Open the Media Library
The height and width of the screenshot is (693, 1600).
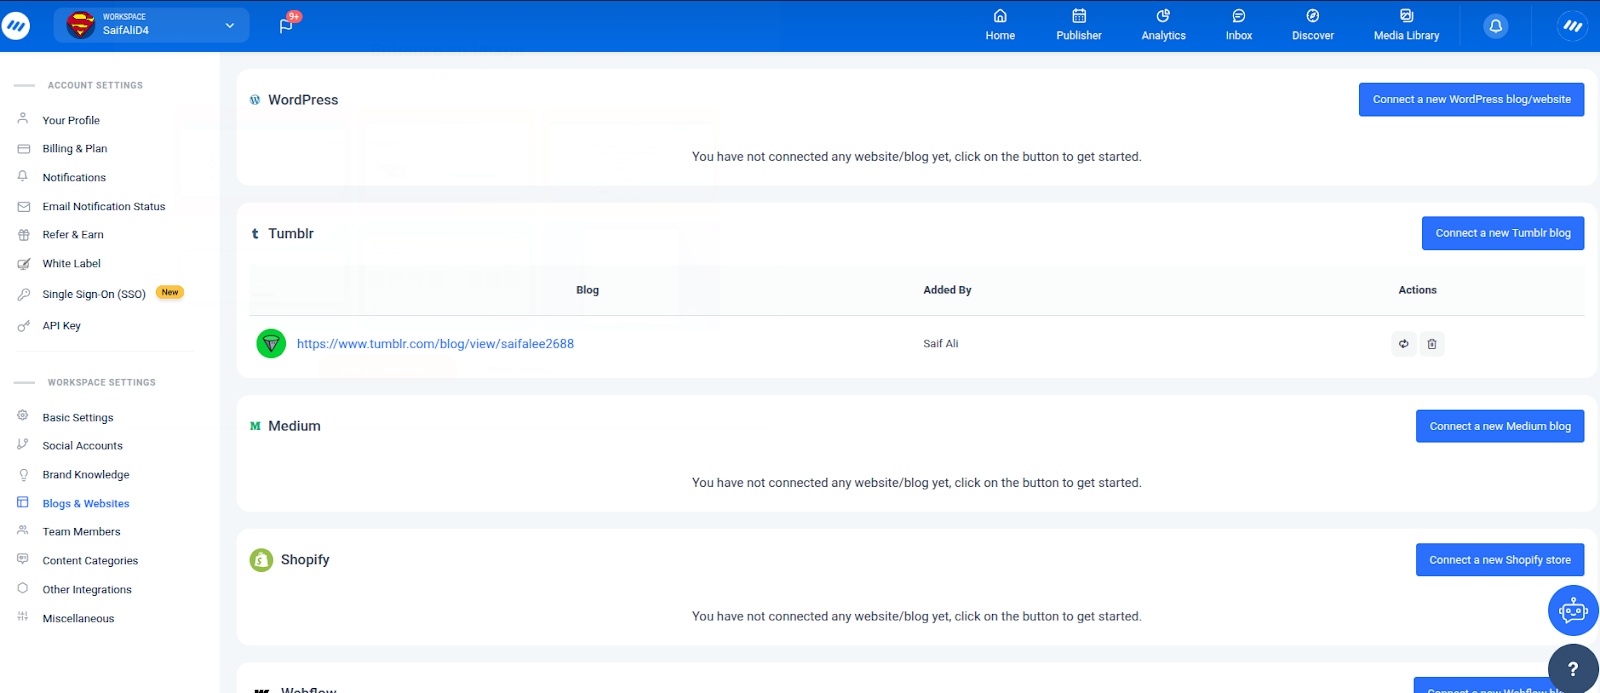(x=1406, y=26)
